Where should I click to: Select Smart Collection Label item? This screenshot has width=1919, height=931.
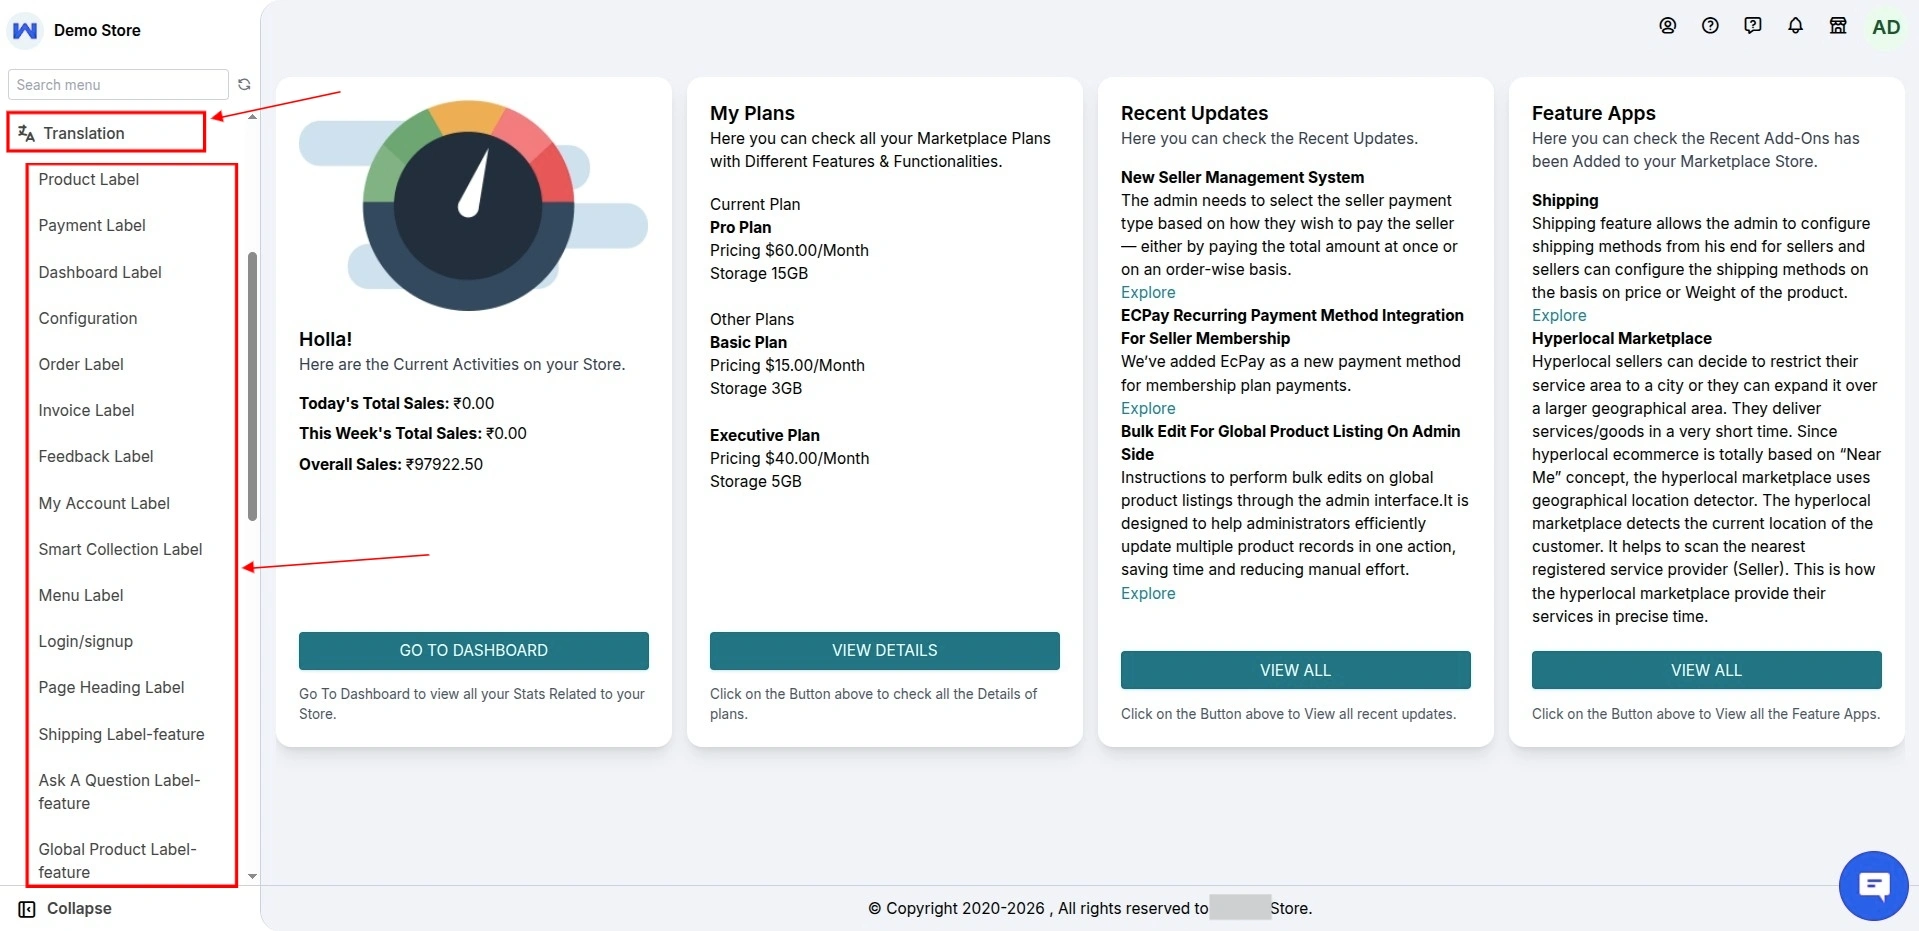120,549
